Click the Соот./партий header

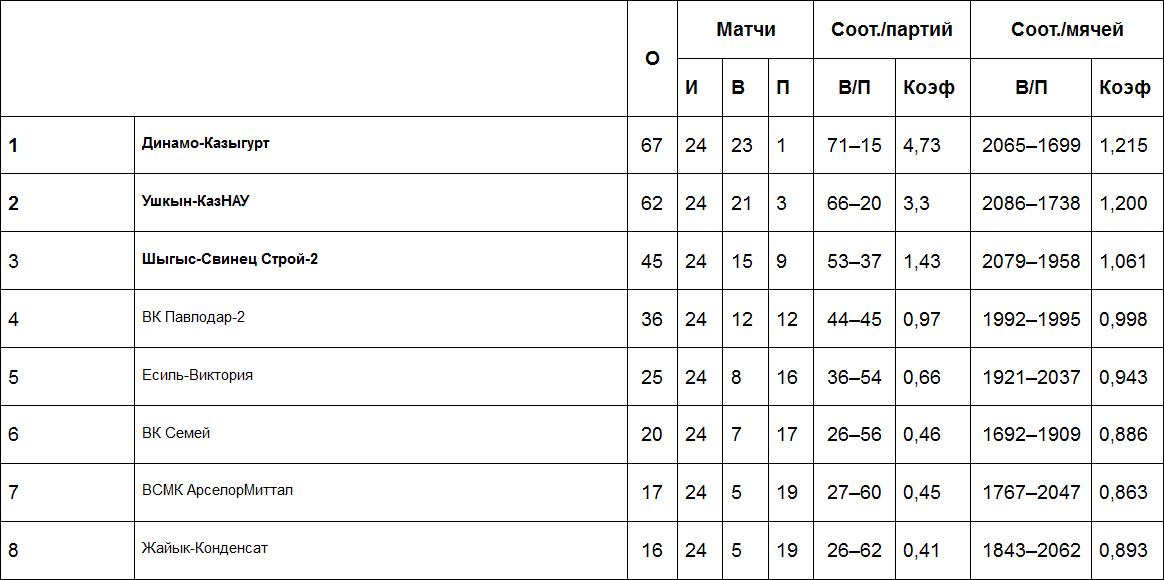(x=892, y=29)
